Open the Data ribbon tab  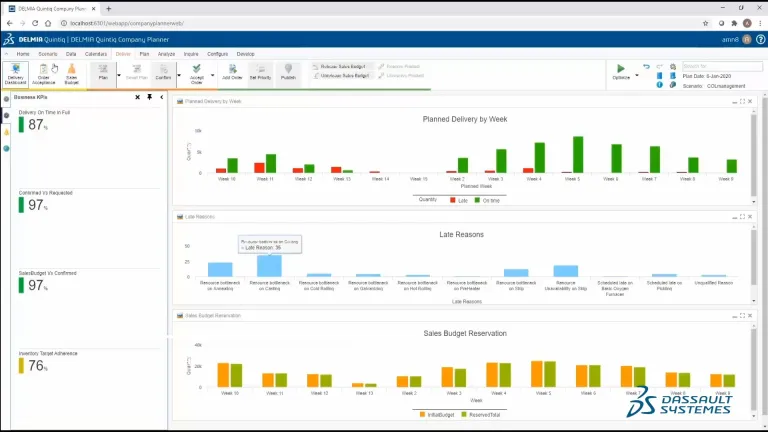click(x=71, y=54)
